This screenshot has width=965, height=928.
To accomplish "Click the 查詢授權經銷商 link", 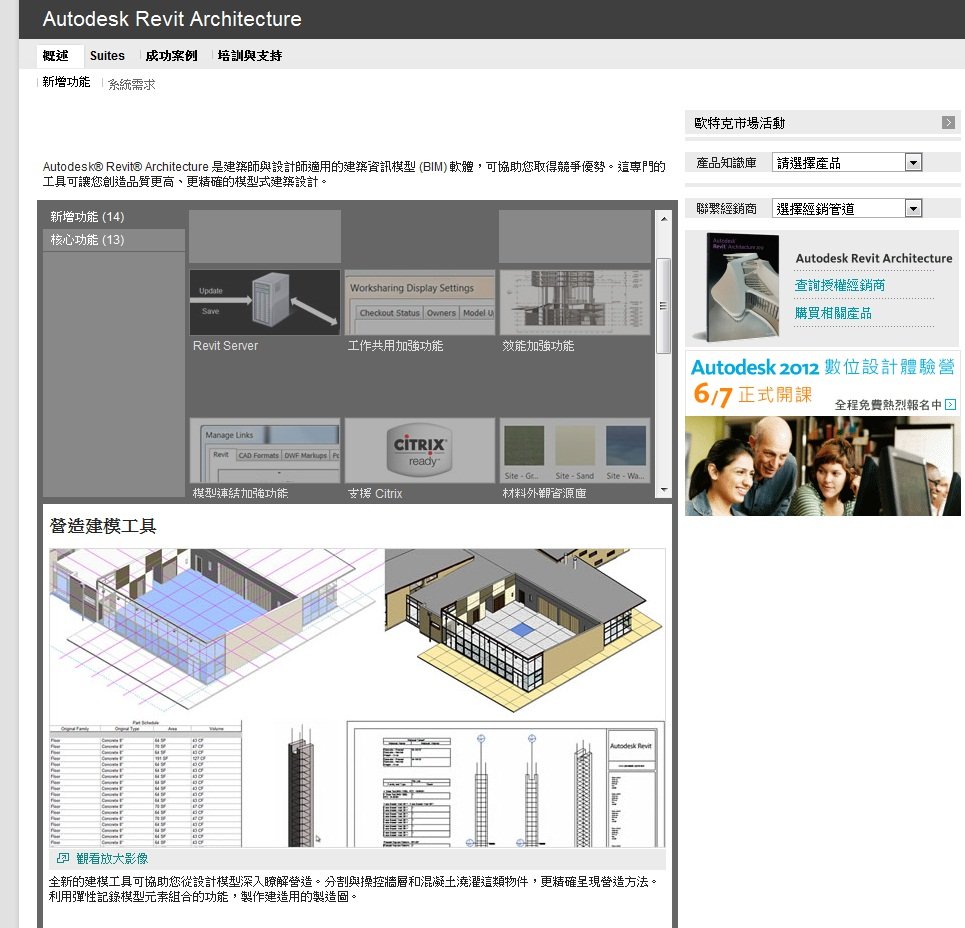I will [x=839, y=286].
